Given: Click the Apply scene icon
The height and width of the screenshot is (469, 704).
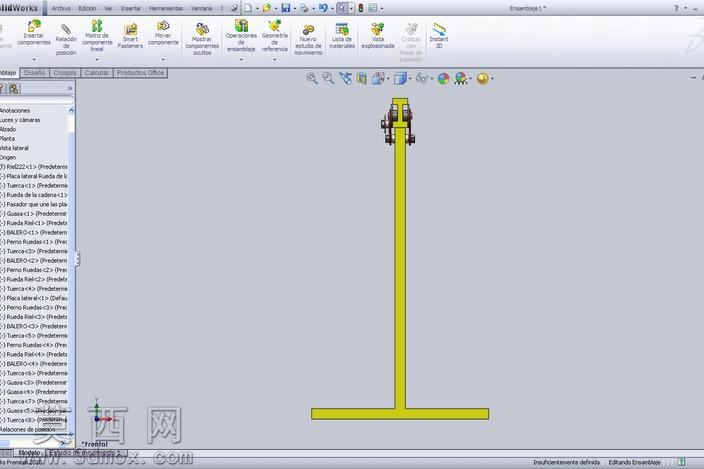Looking at the screenshot, I should coord(461,79).
